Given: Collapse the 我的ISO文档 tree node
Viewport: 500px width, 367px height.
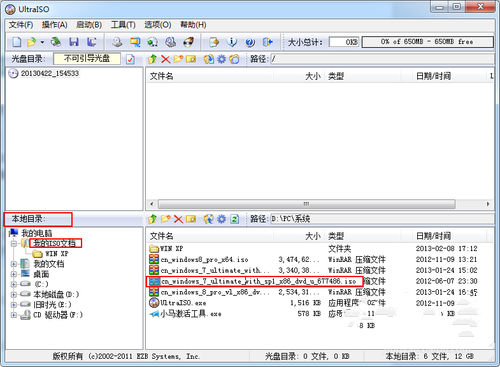Looking at the screenshot, I should click(x=14, y=244).
